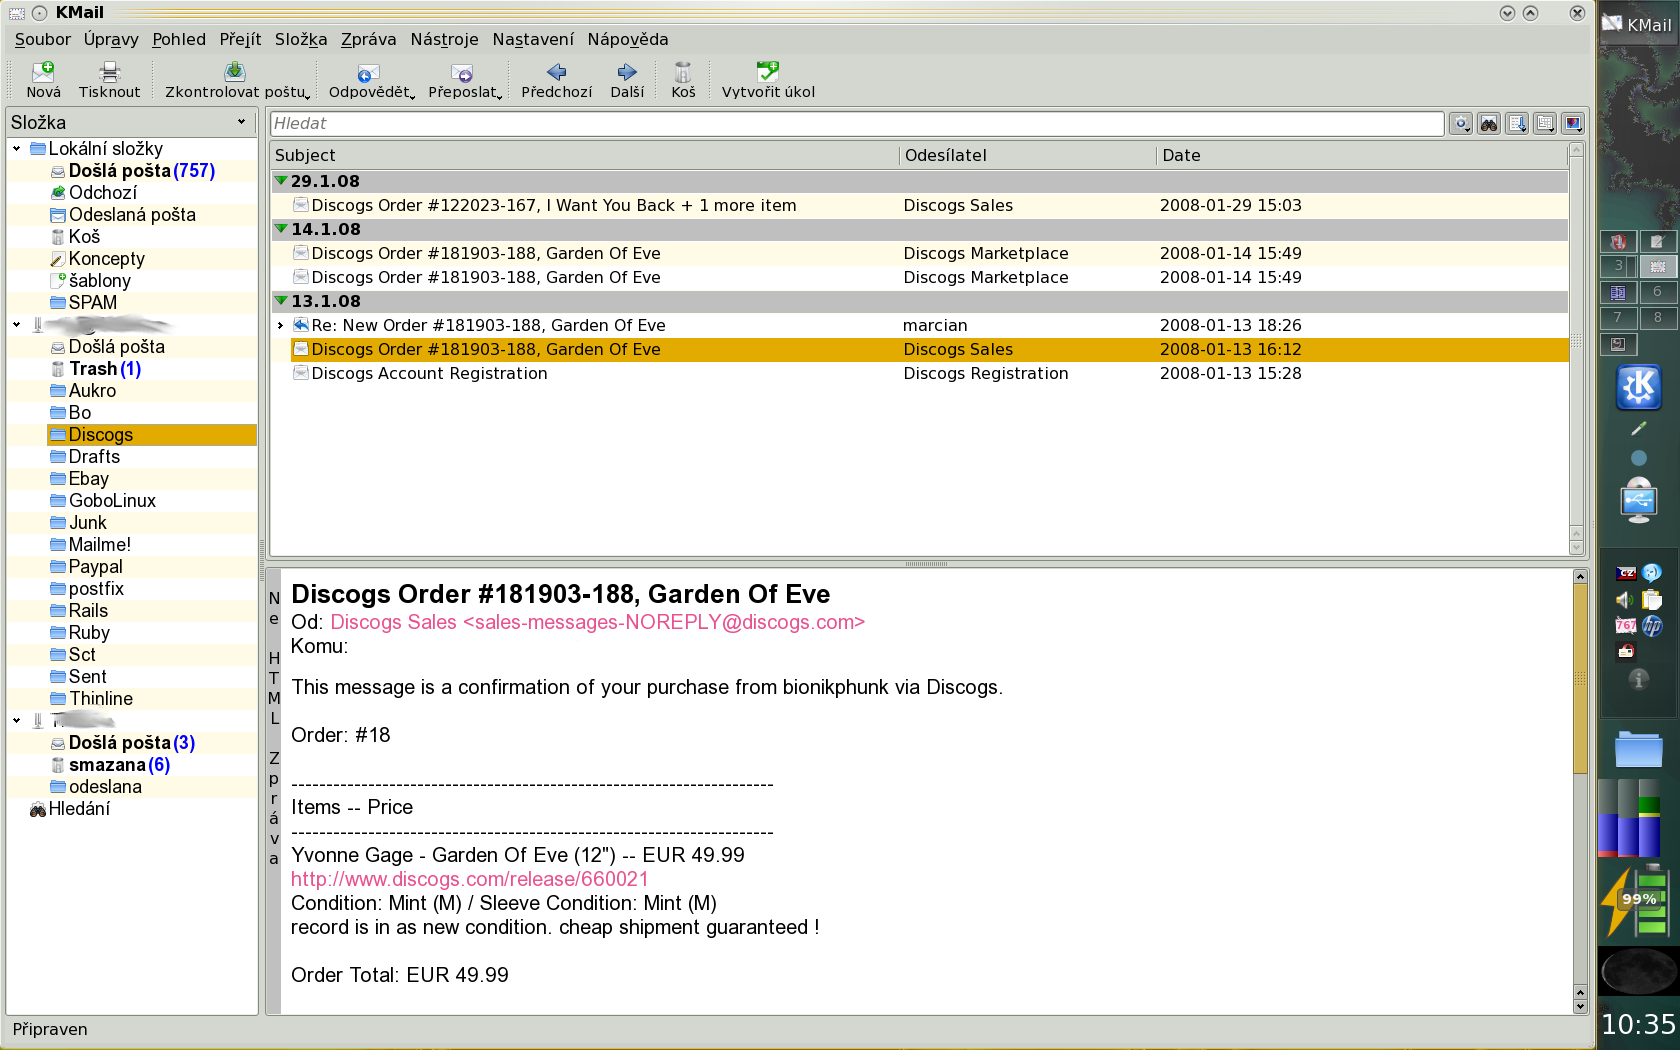The width and height of the screenshot is (1680, 1050).
Task: Open the Došlá pošta (757) folder
Action: (142, 171)
